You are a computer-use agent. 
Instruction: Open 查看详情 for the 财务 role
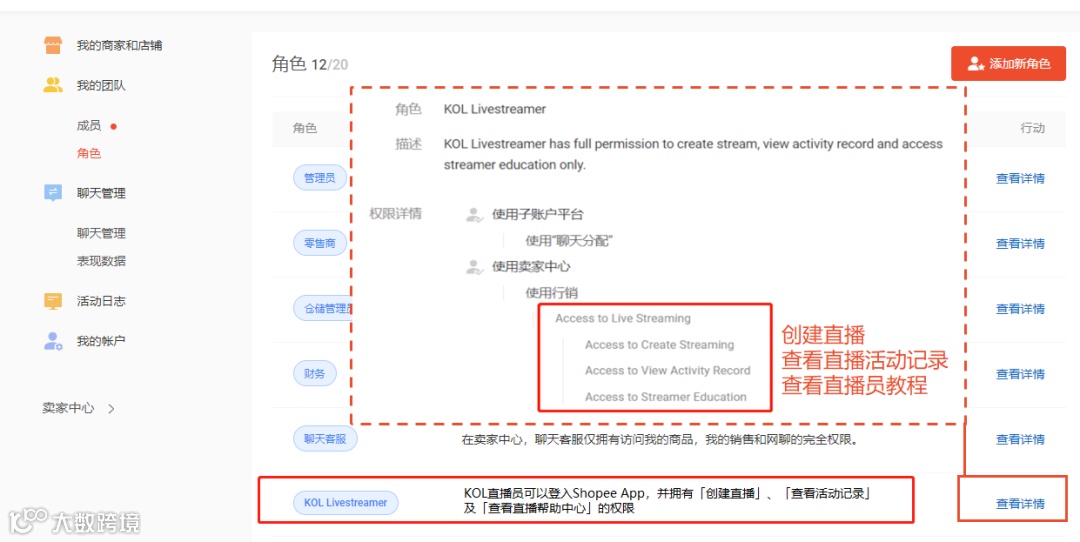point(1020,374)
